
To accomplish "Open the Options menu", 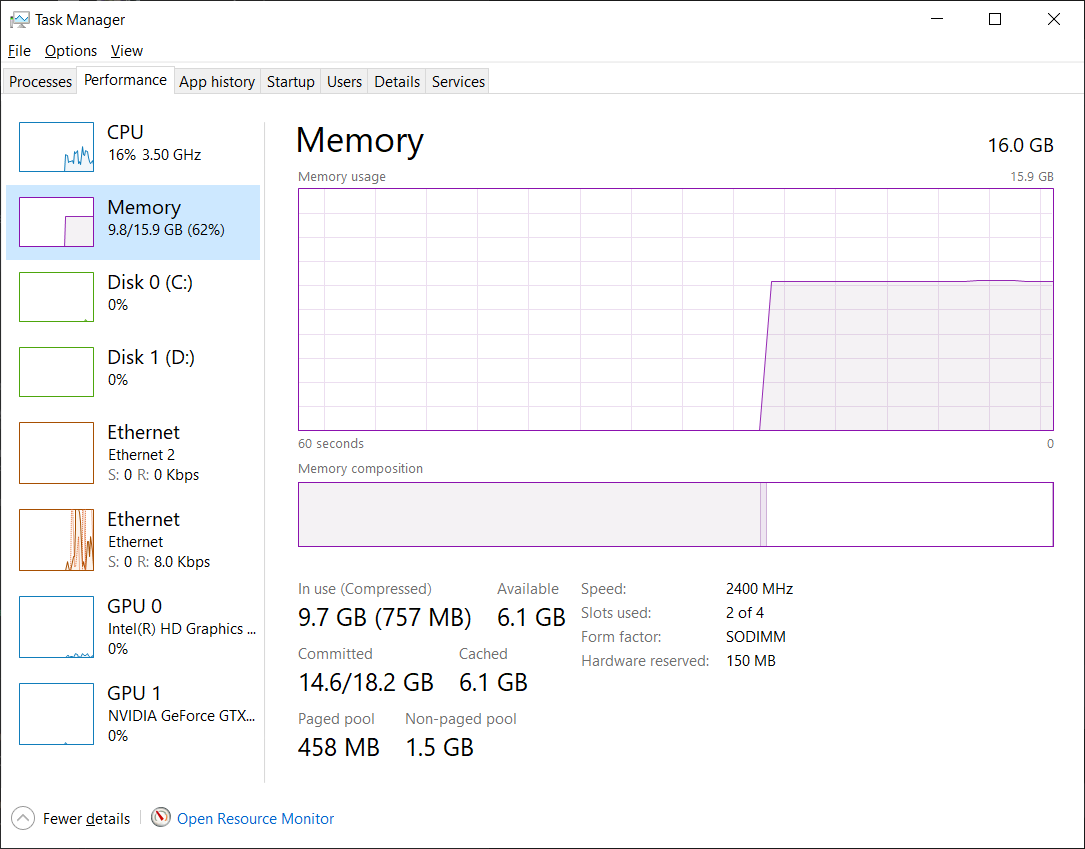I will [71, 51].
